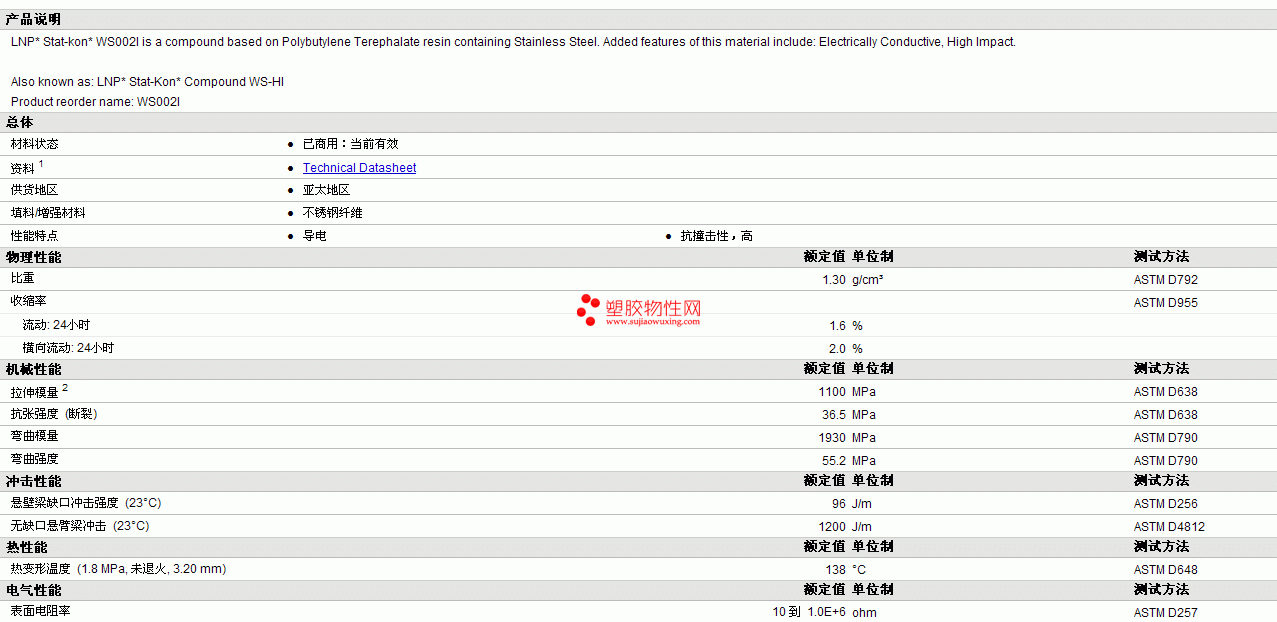This screenshot has height=622, width=1277.
Task: Click ASTM D638 in the 拉伸模量 row
Action: tap(1166, 392)
